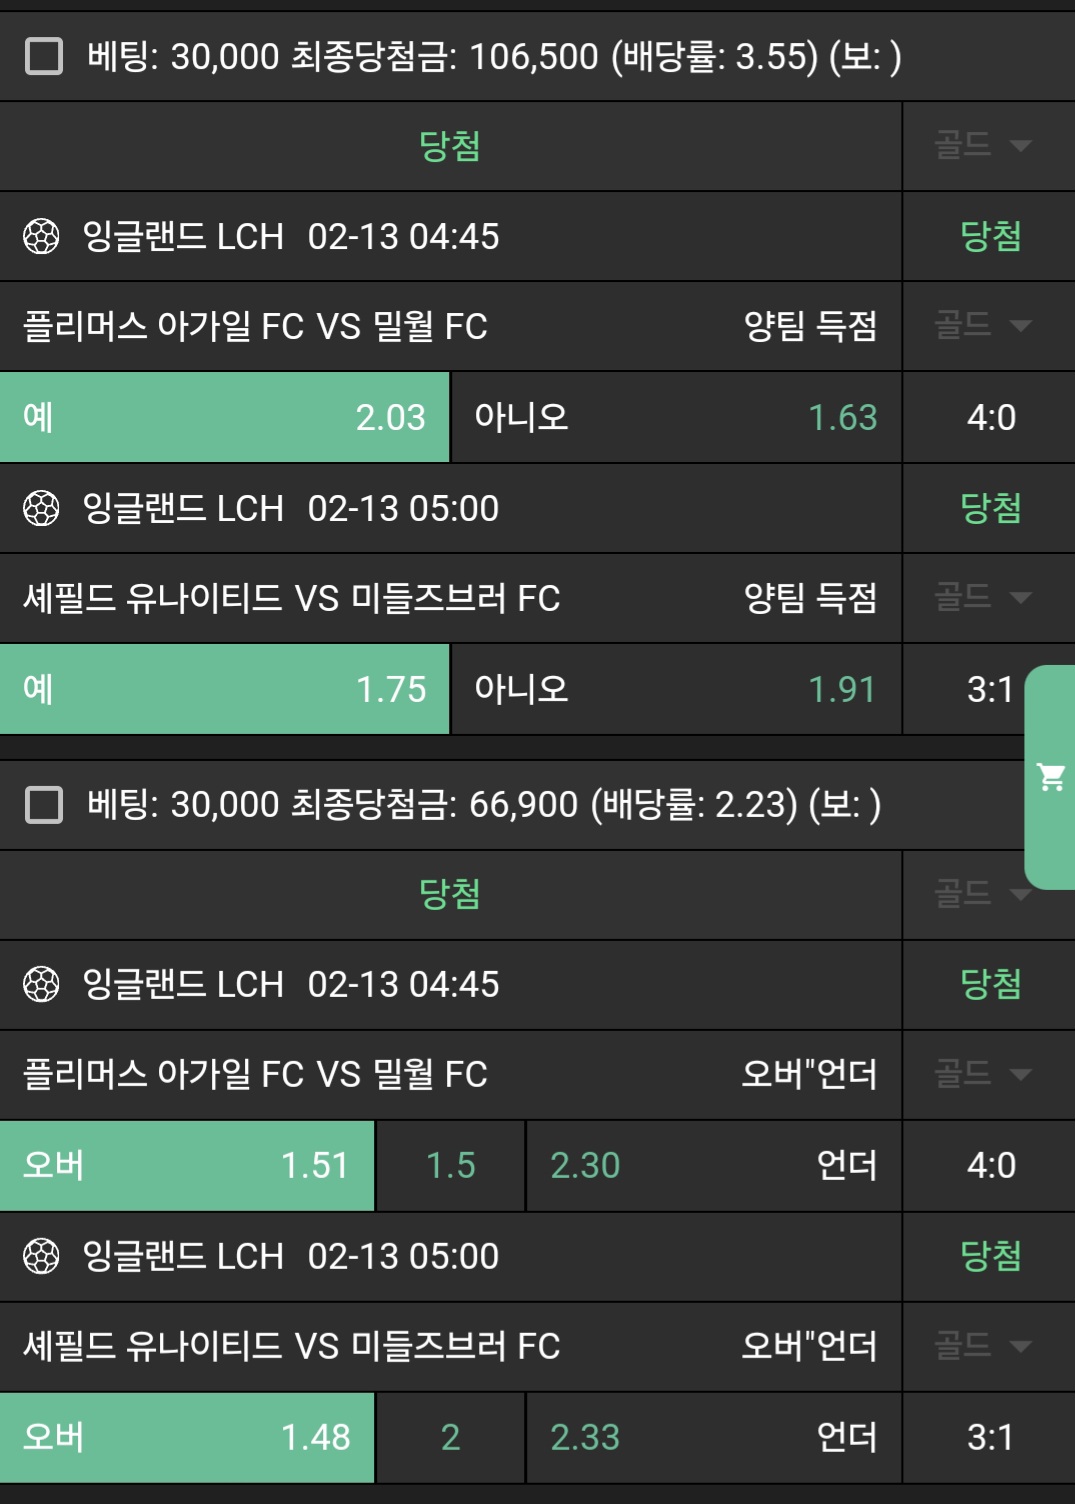Image resolution: width=1075 pixels, height=1504 pixels.
Task: Select the 예 2.03 bet option
Action: (225, 417)
